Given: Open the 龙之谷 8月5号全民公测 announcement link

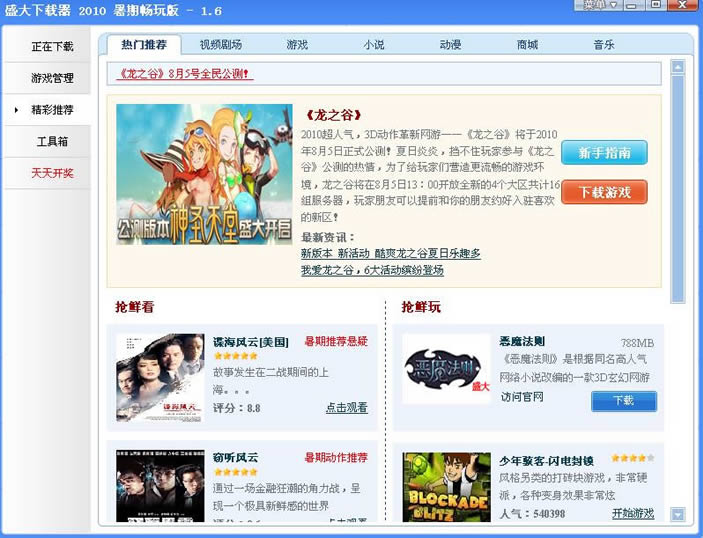Looking at the screenshot, I should point(185,74).
